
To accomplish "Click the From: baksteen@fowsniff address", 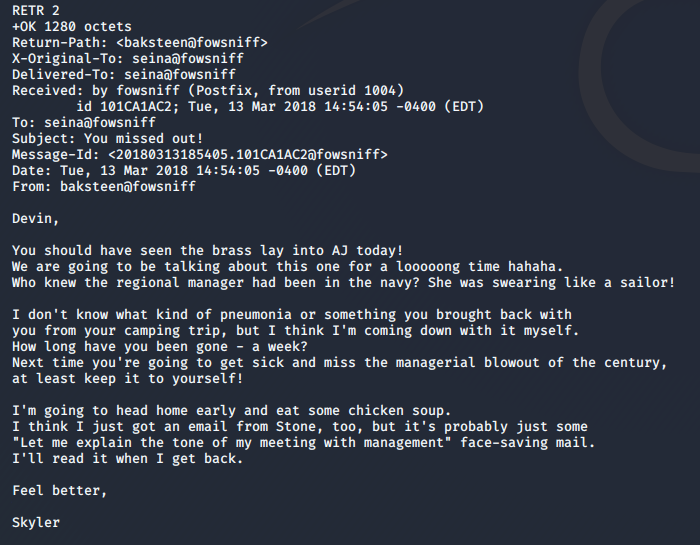I will point(128,186).
